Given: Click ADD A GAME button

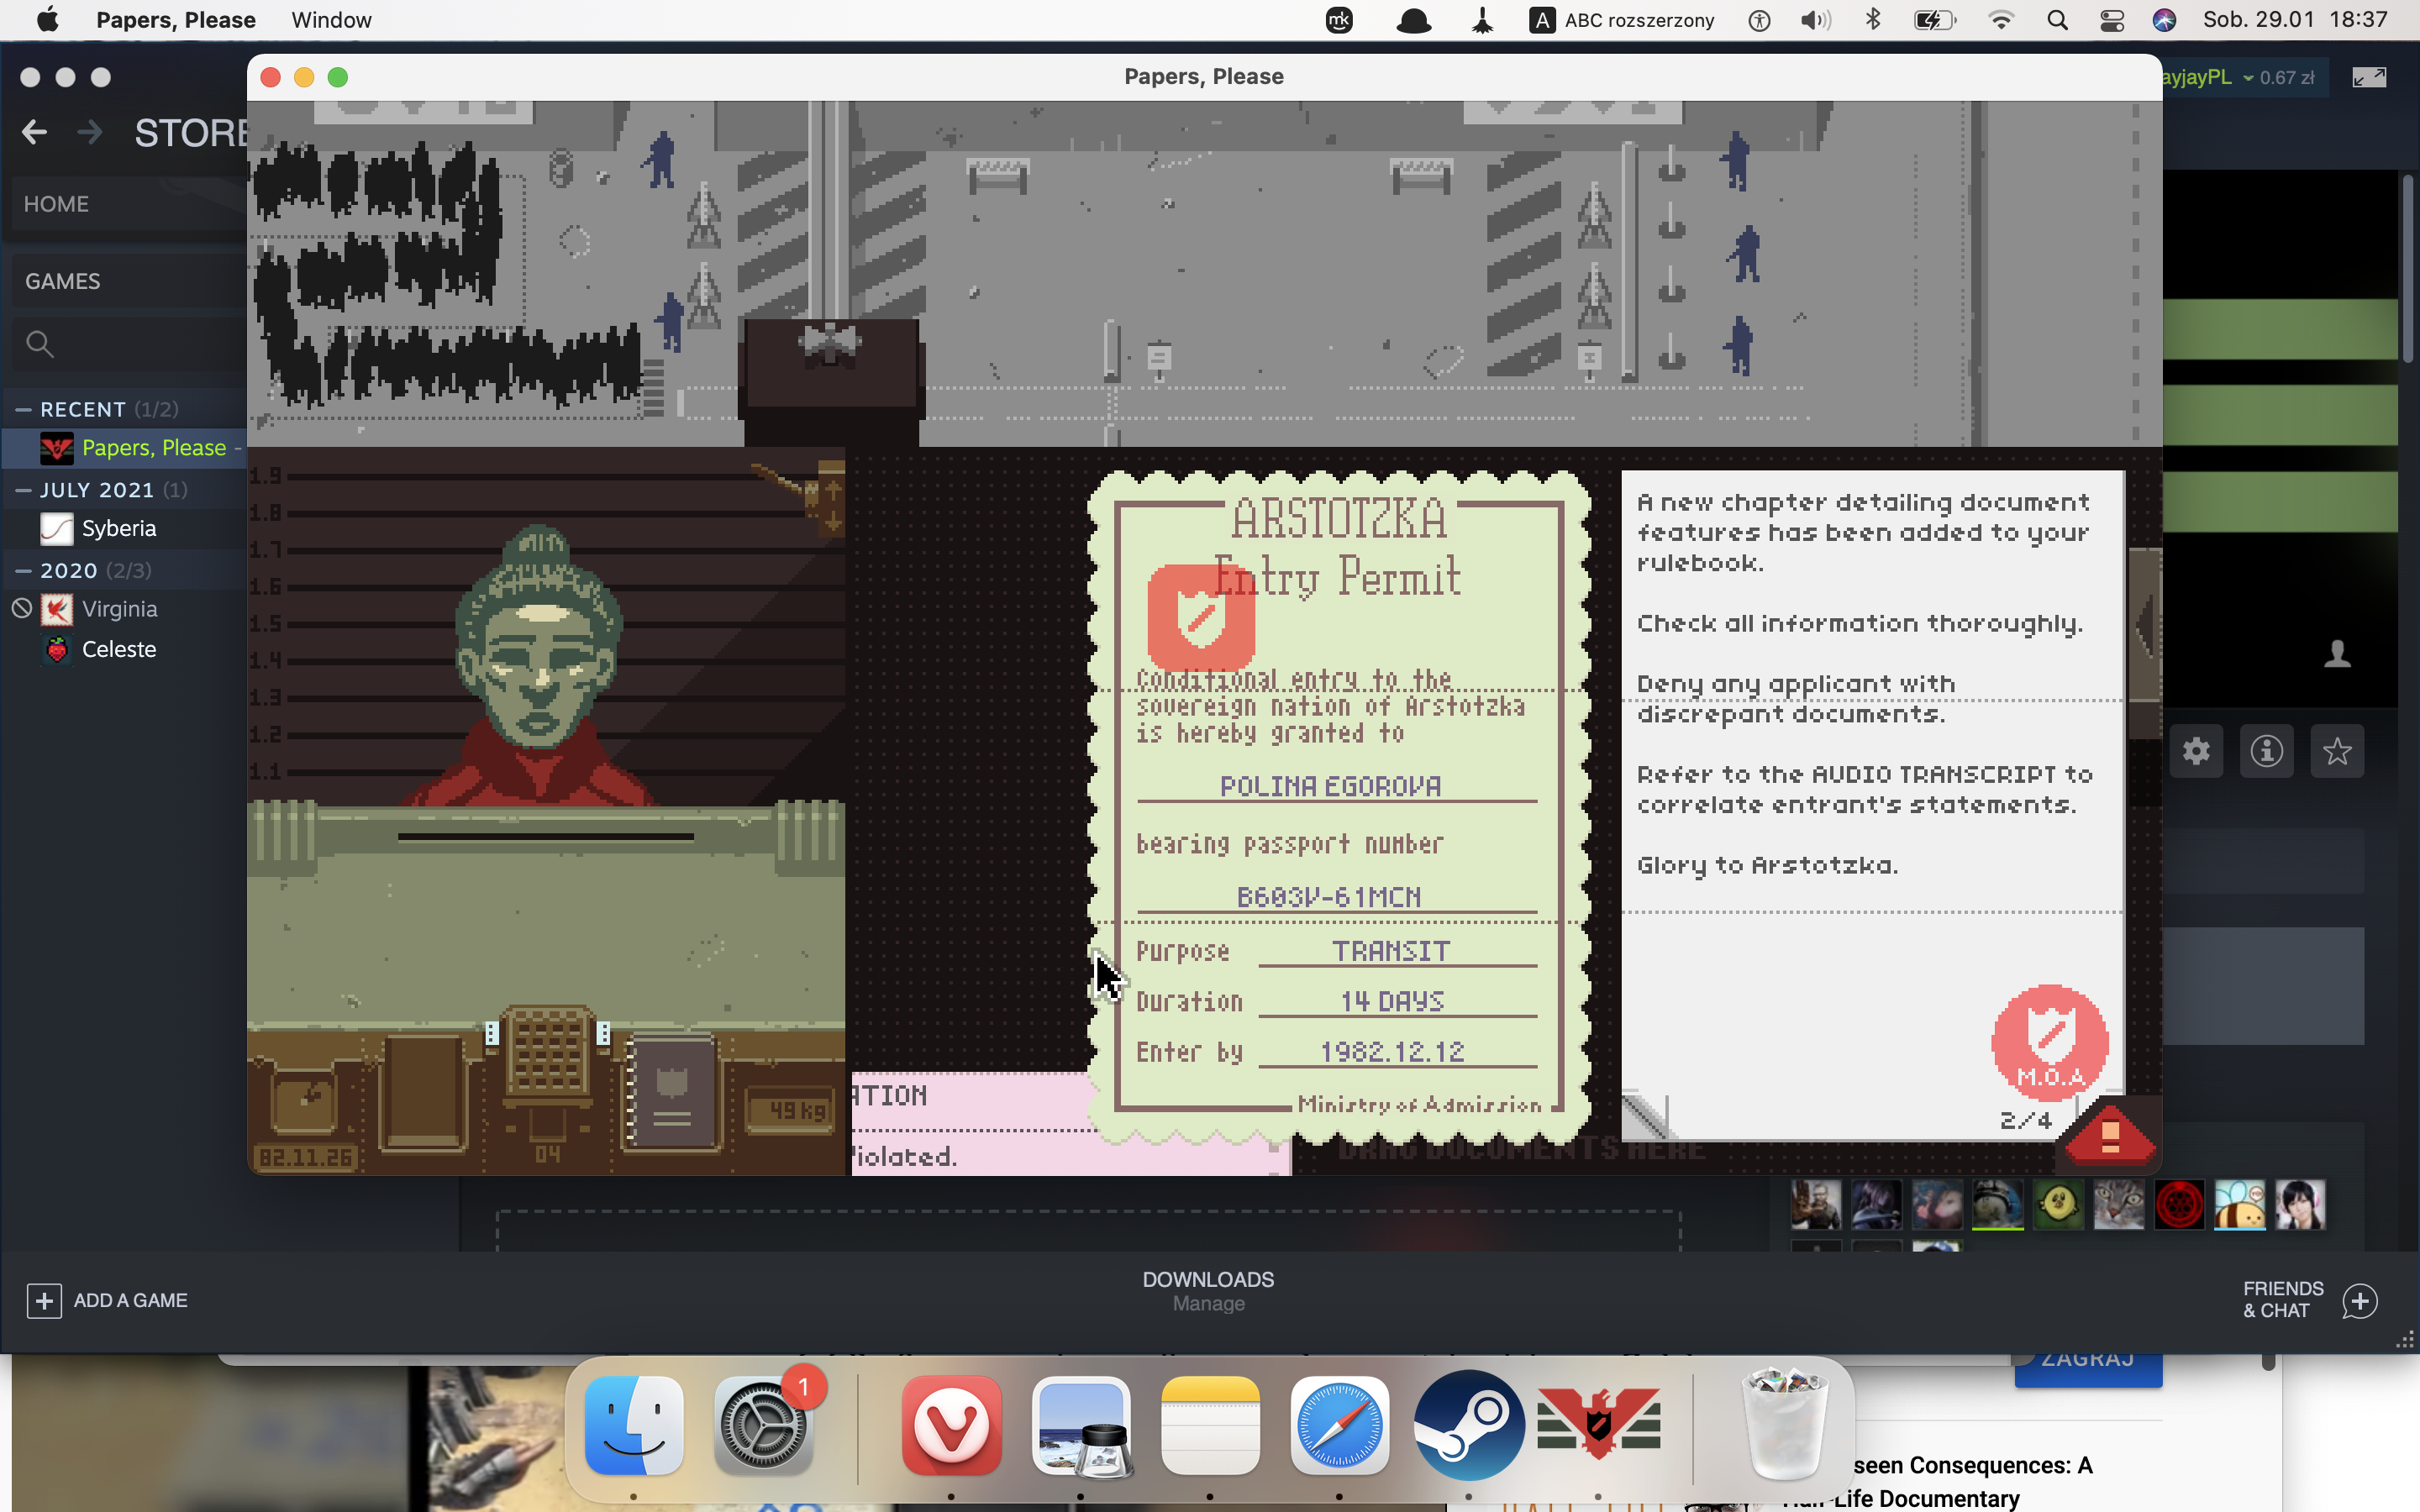Looking at the screenshot, I should 107,1300.
